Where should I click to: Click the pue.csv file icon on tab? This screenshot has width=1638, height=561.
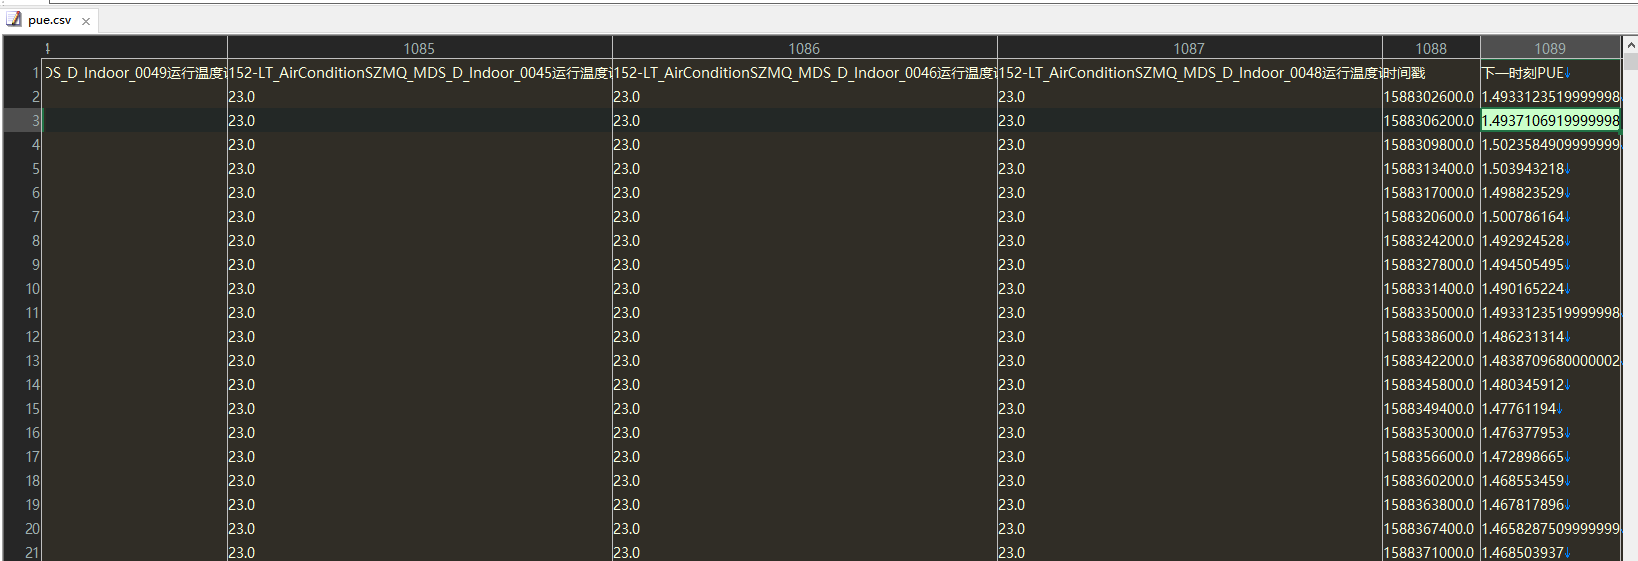14,19
